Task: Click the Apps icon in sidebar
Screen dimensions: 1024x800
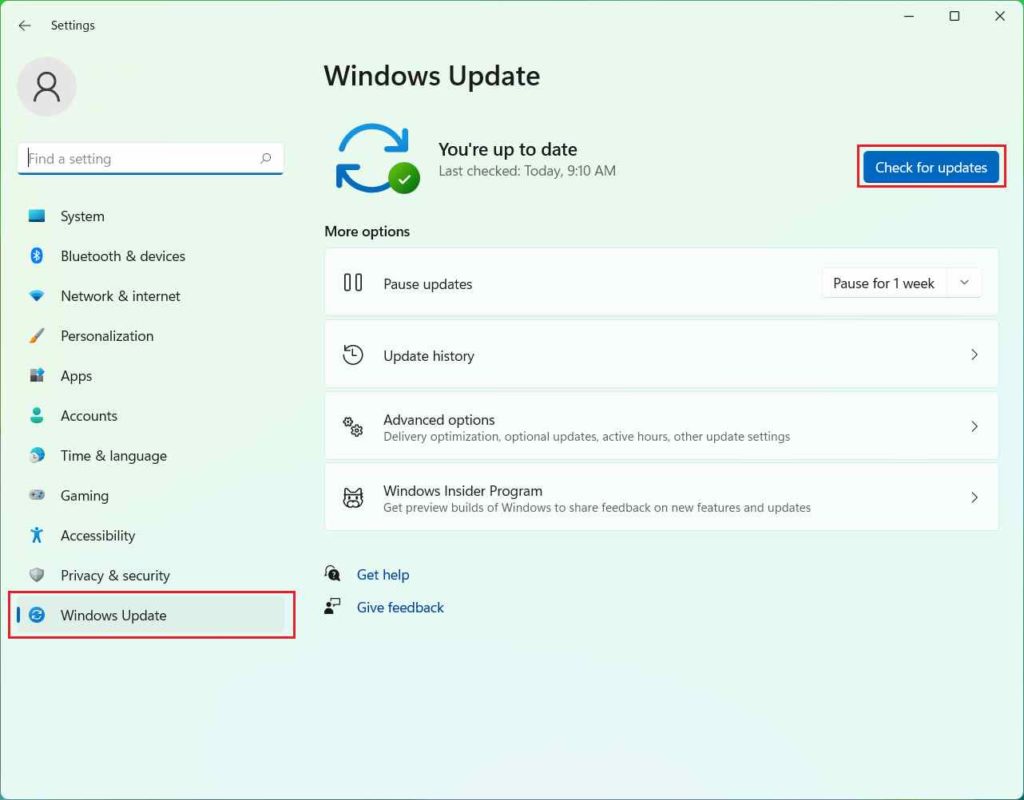Action: 37,376
